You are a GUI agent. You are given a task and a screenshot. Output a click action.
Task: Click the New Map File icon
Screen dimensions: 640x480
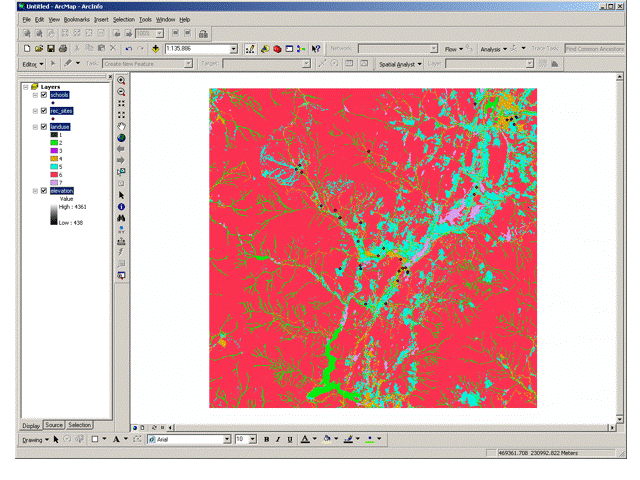tap(27, 49)
